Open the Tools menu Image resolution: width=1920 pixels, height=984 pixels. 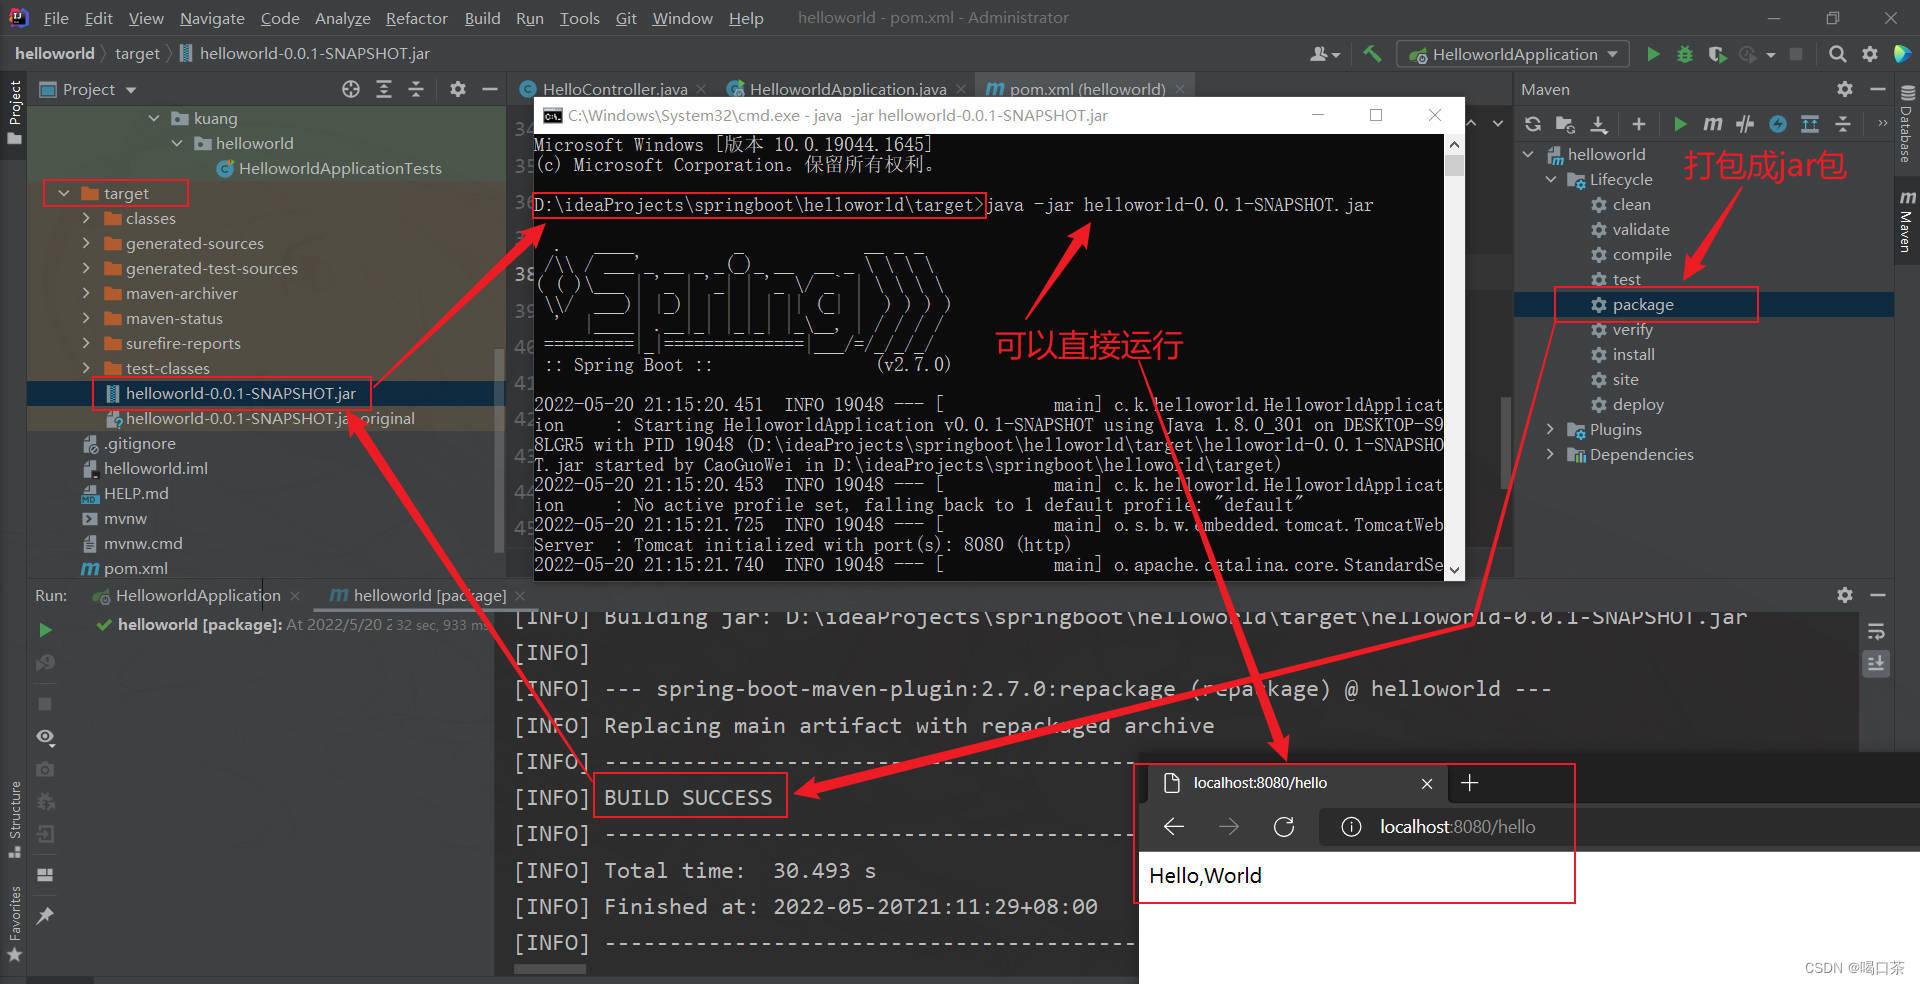(579, 18)
